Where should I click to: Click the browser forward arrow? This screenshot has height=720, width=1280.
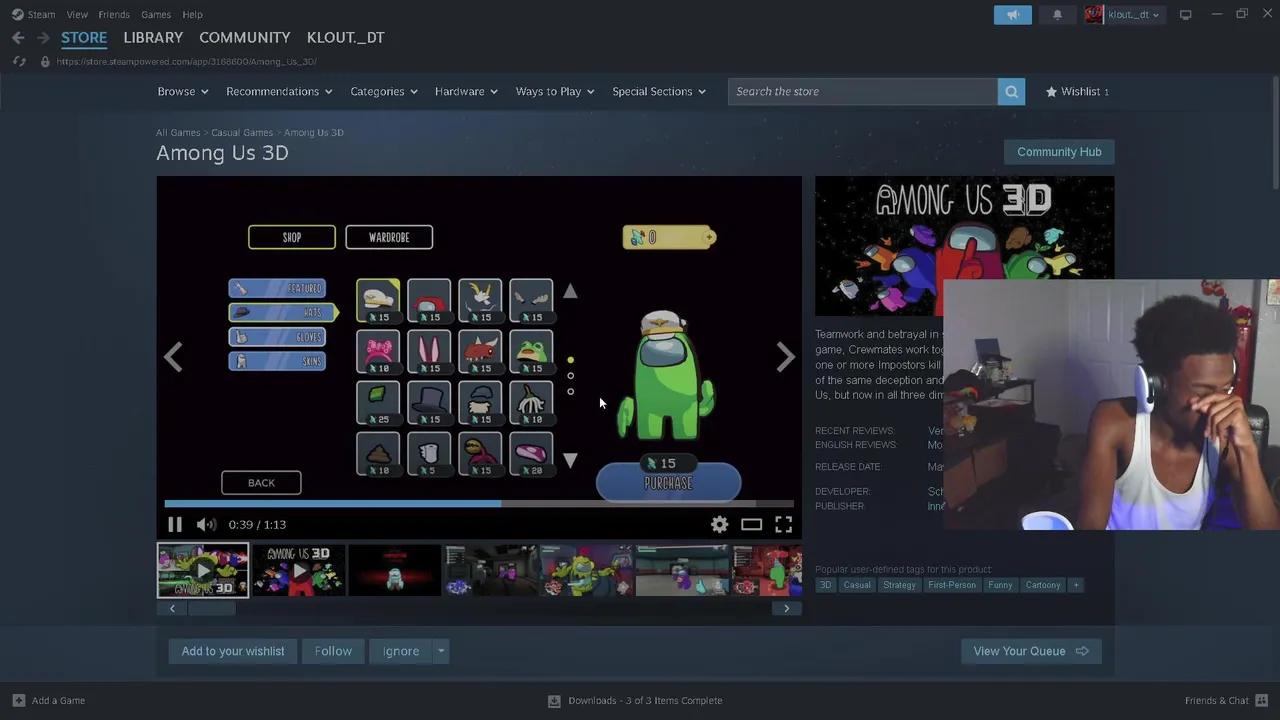43,37
